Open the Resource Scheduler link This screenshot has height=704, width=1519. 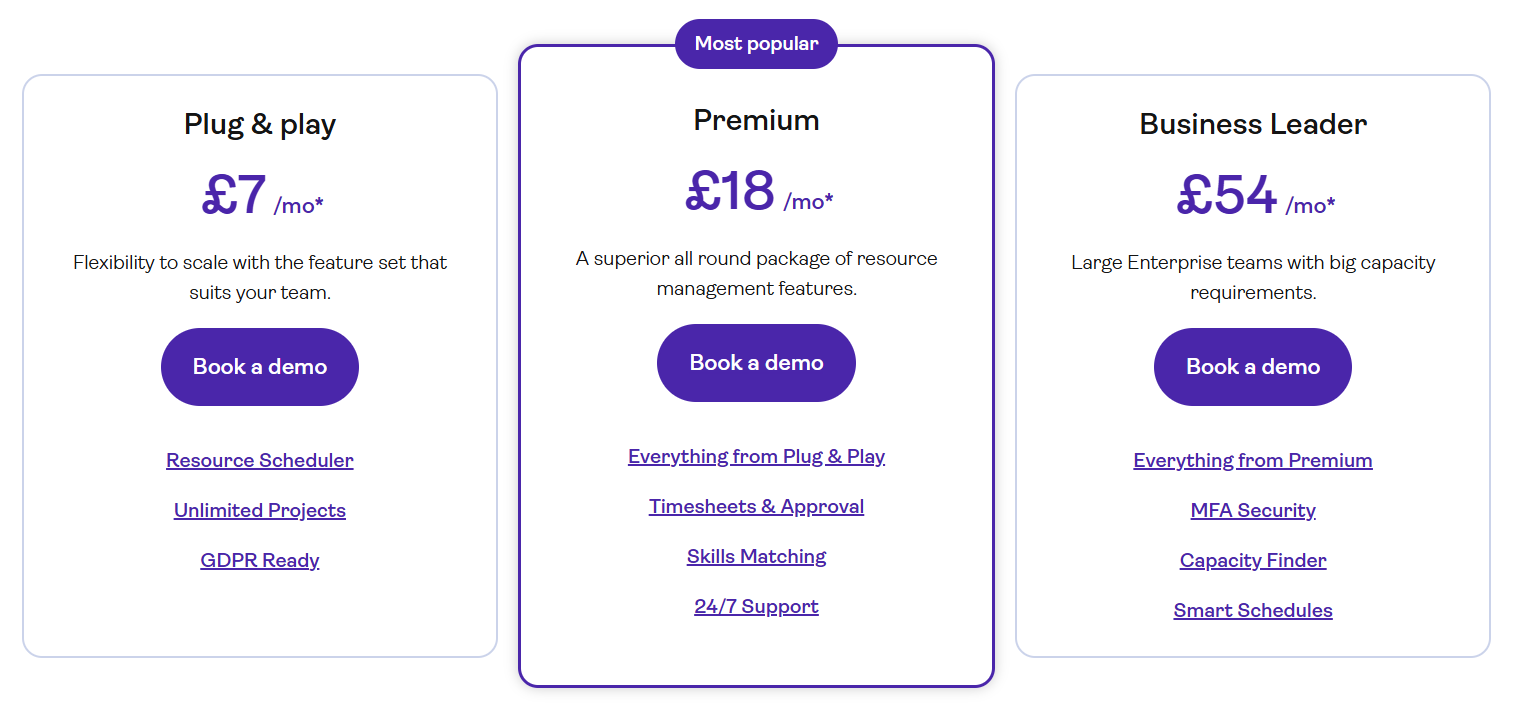click(259, 460)
